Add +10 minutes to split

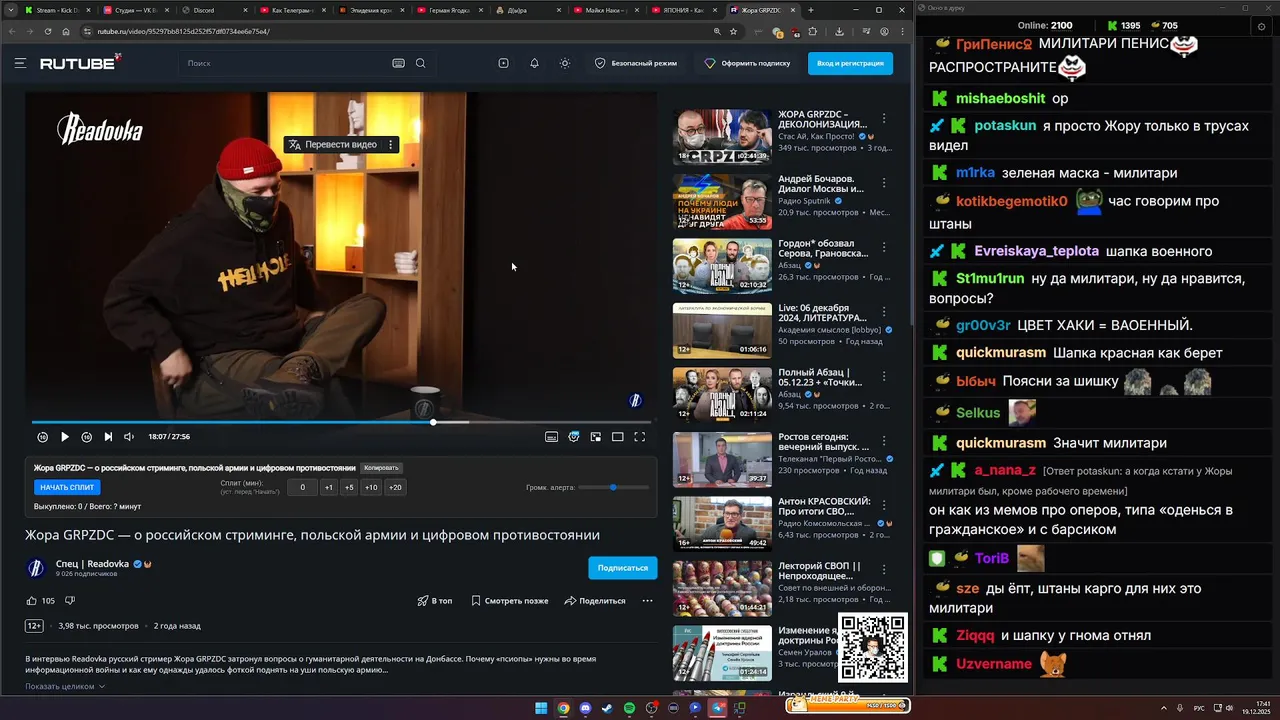pyautogui.click(x=371, y=487)
